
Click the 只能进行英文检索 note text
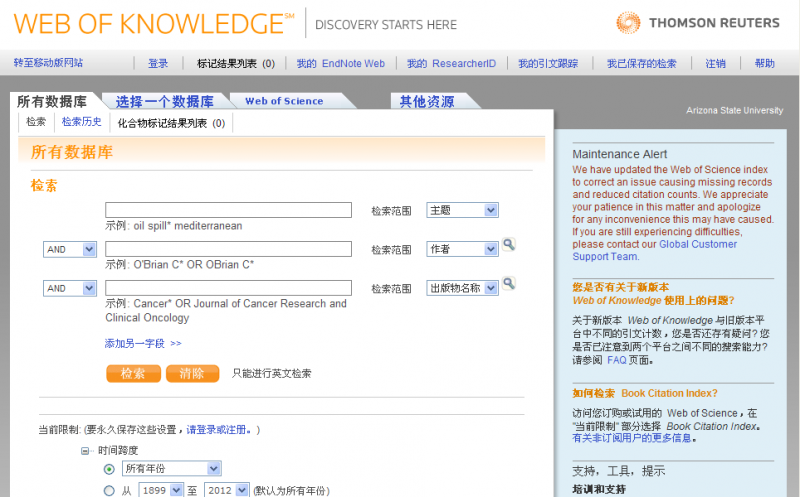[271, 374]
